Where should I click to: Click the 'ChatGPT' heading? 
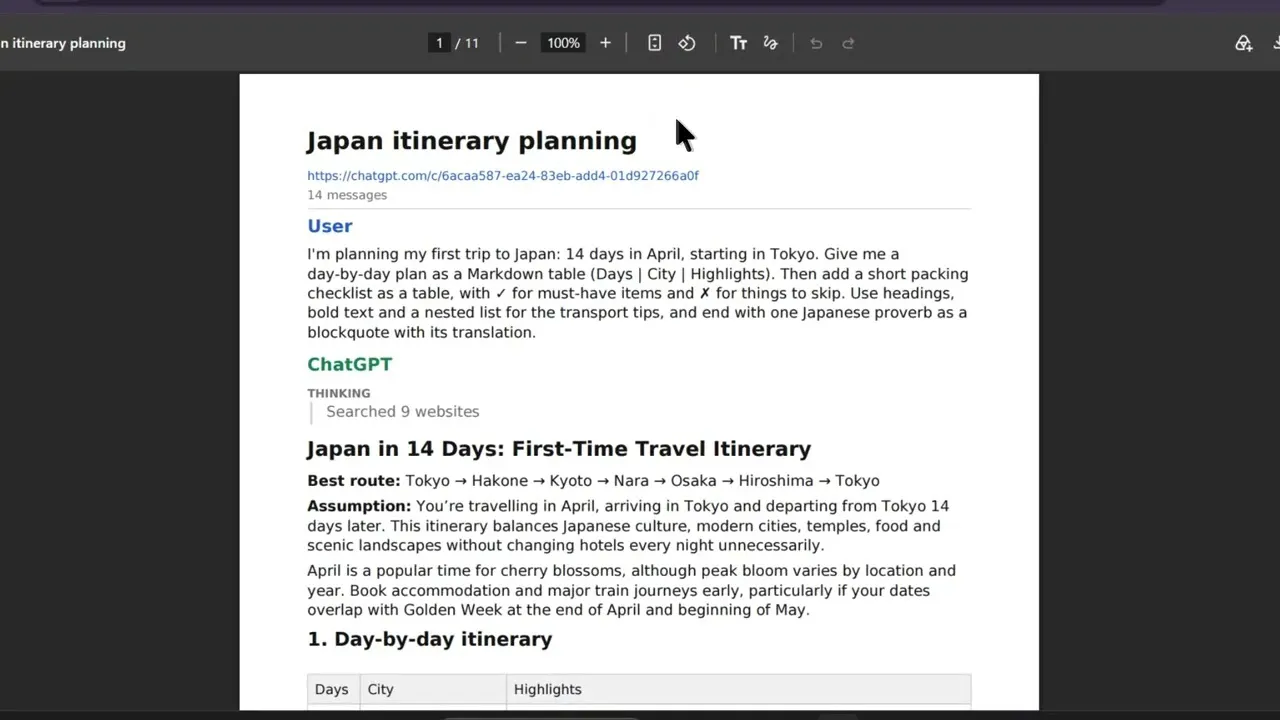350,364
